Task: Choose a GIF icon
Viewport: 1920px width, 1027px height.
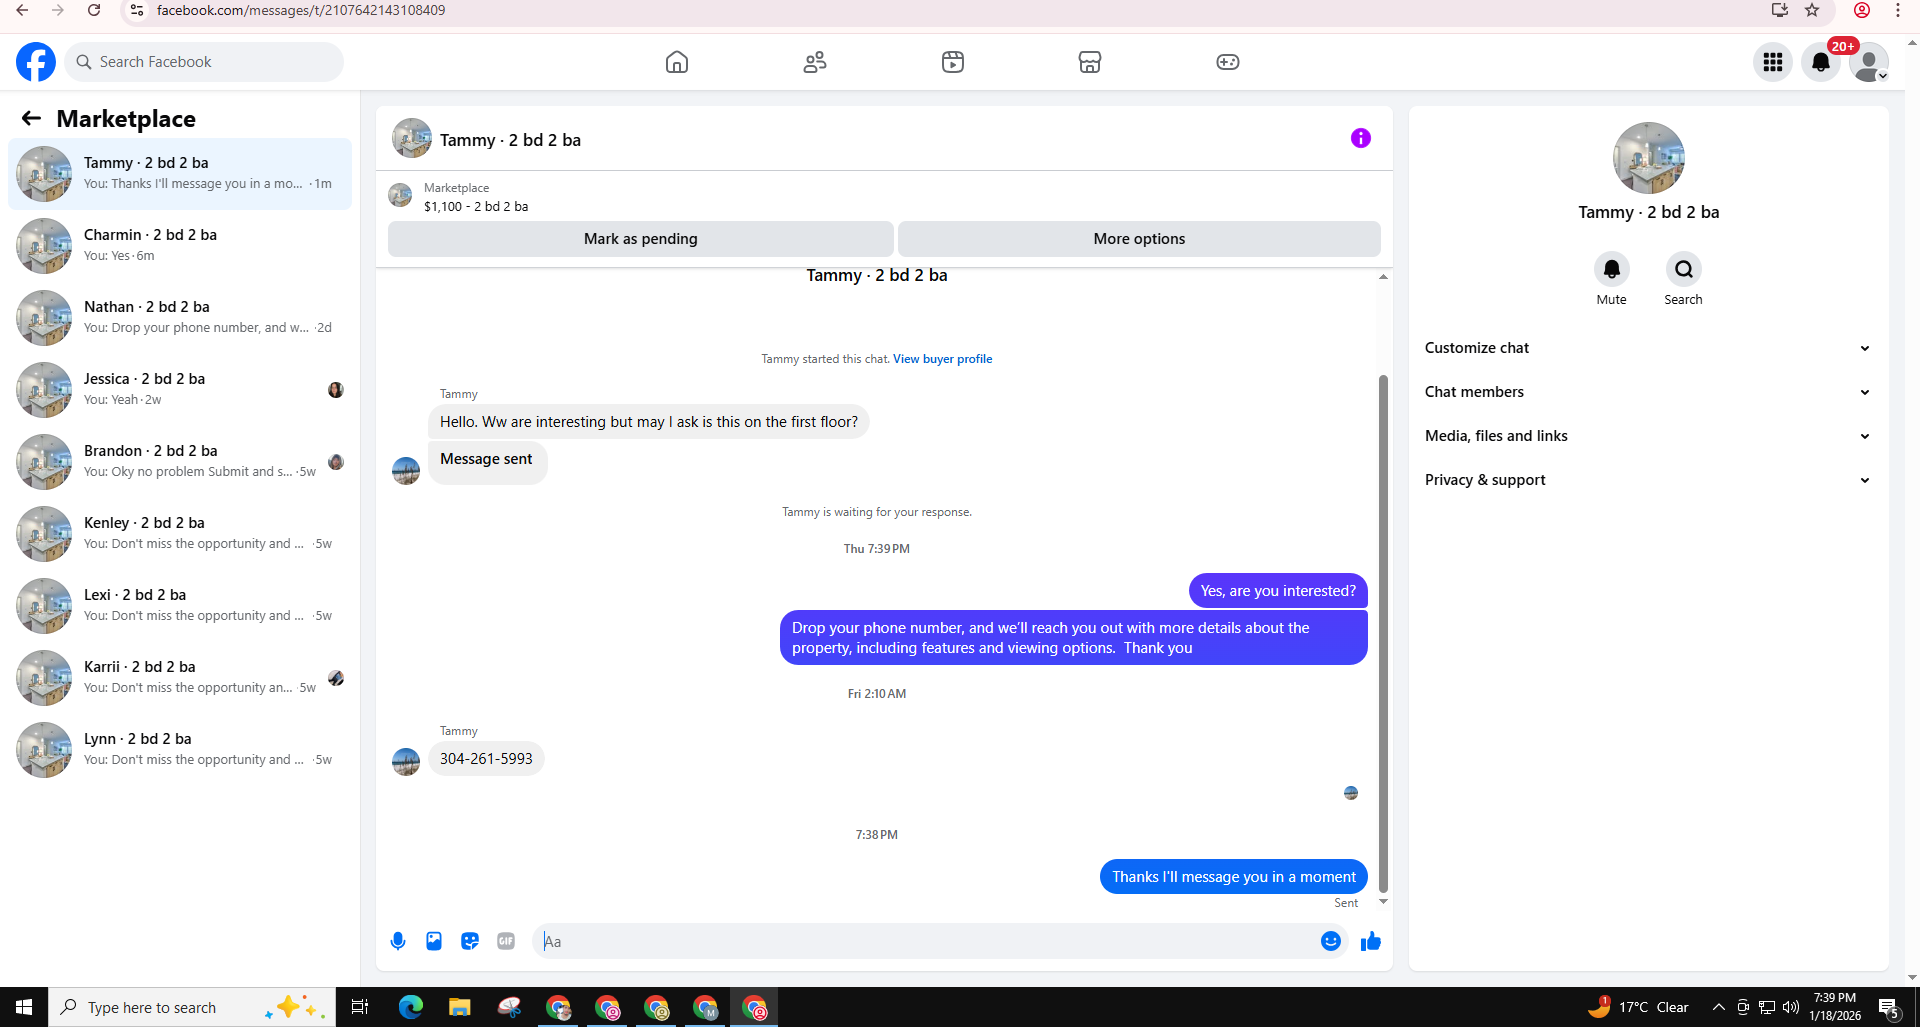Action: 506,941
